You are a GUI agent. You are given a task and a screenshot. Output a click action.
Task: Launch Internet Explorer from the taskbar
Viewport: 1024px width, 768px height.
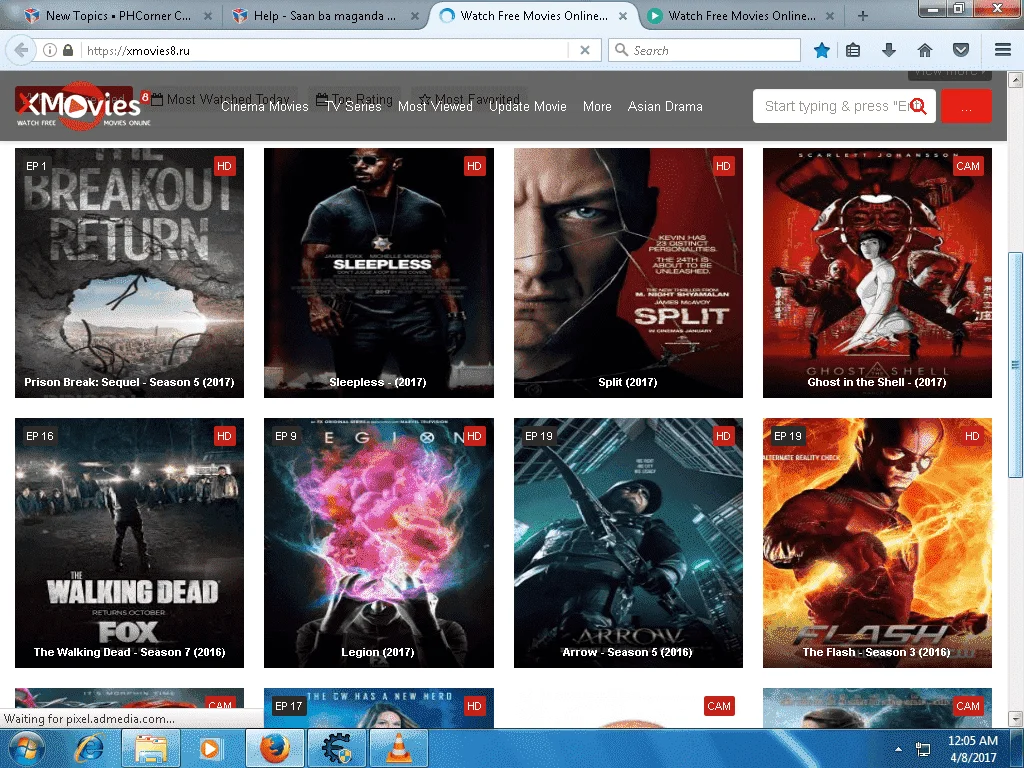click(89, 748)
